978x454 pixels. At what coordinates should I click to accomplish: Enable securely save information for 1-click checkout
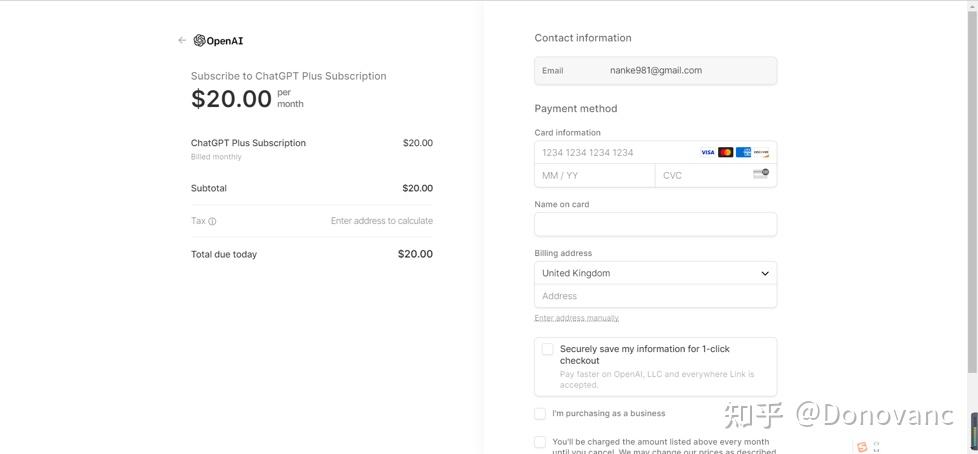[x=547, y=349]
